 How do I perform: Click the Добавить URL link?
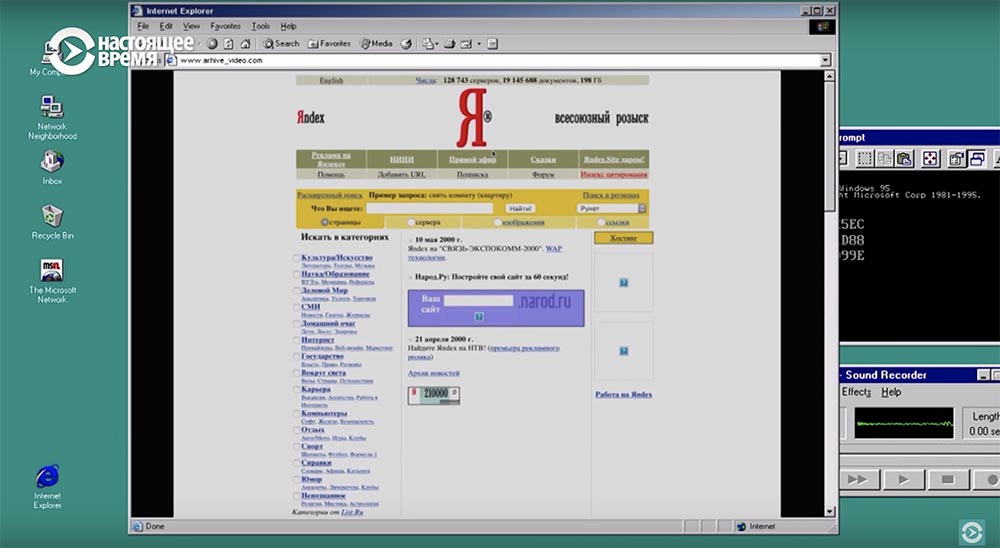(x=401, y=174)
